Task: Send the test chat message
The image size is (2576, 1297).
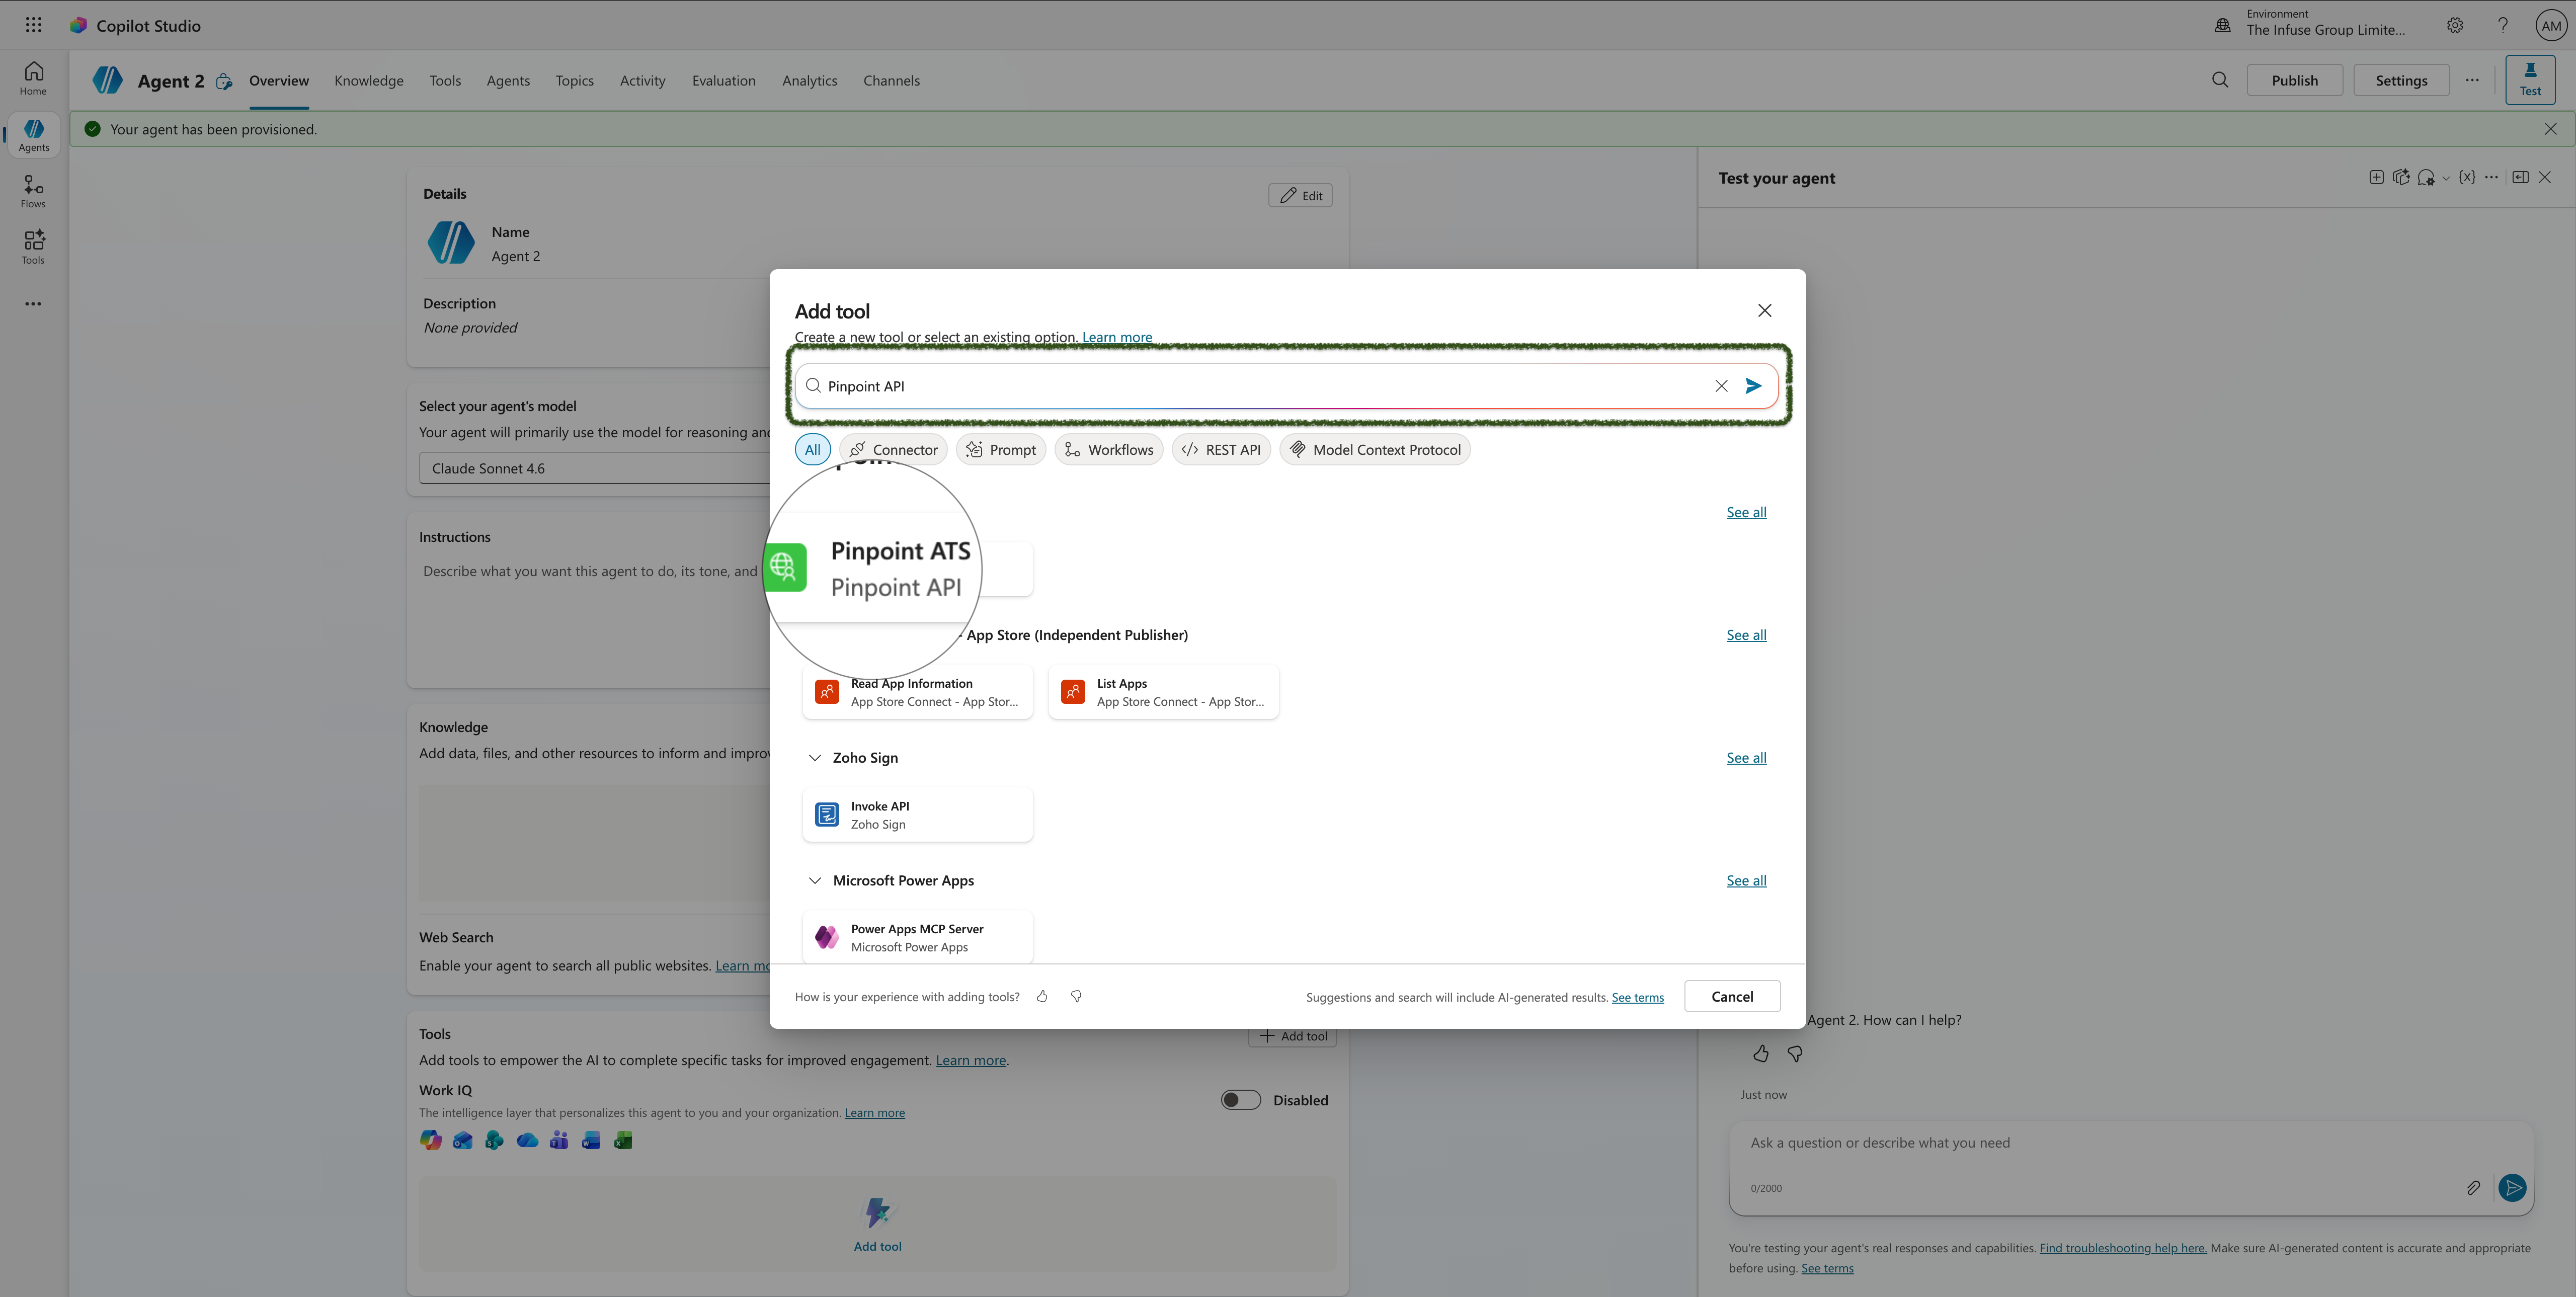Action: point(2512,1187)
